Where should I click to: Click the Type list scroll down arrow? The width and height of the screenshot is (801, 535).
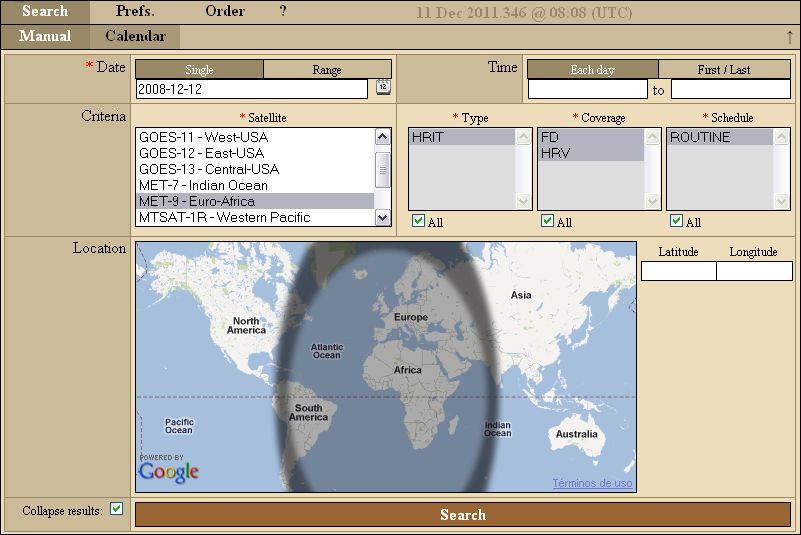[523, 201]
